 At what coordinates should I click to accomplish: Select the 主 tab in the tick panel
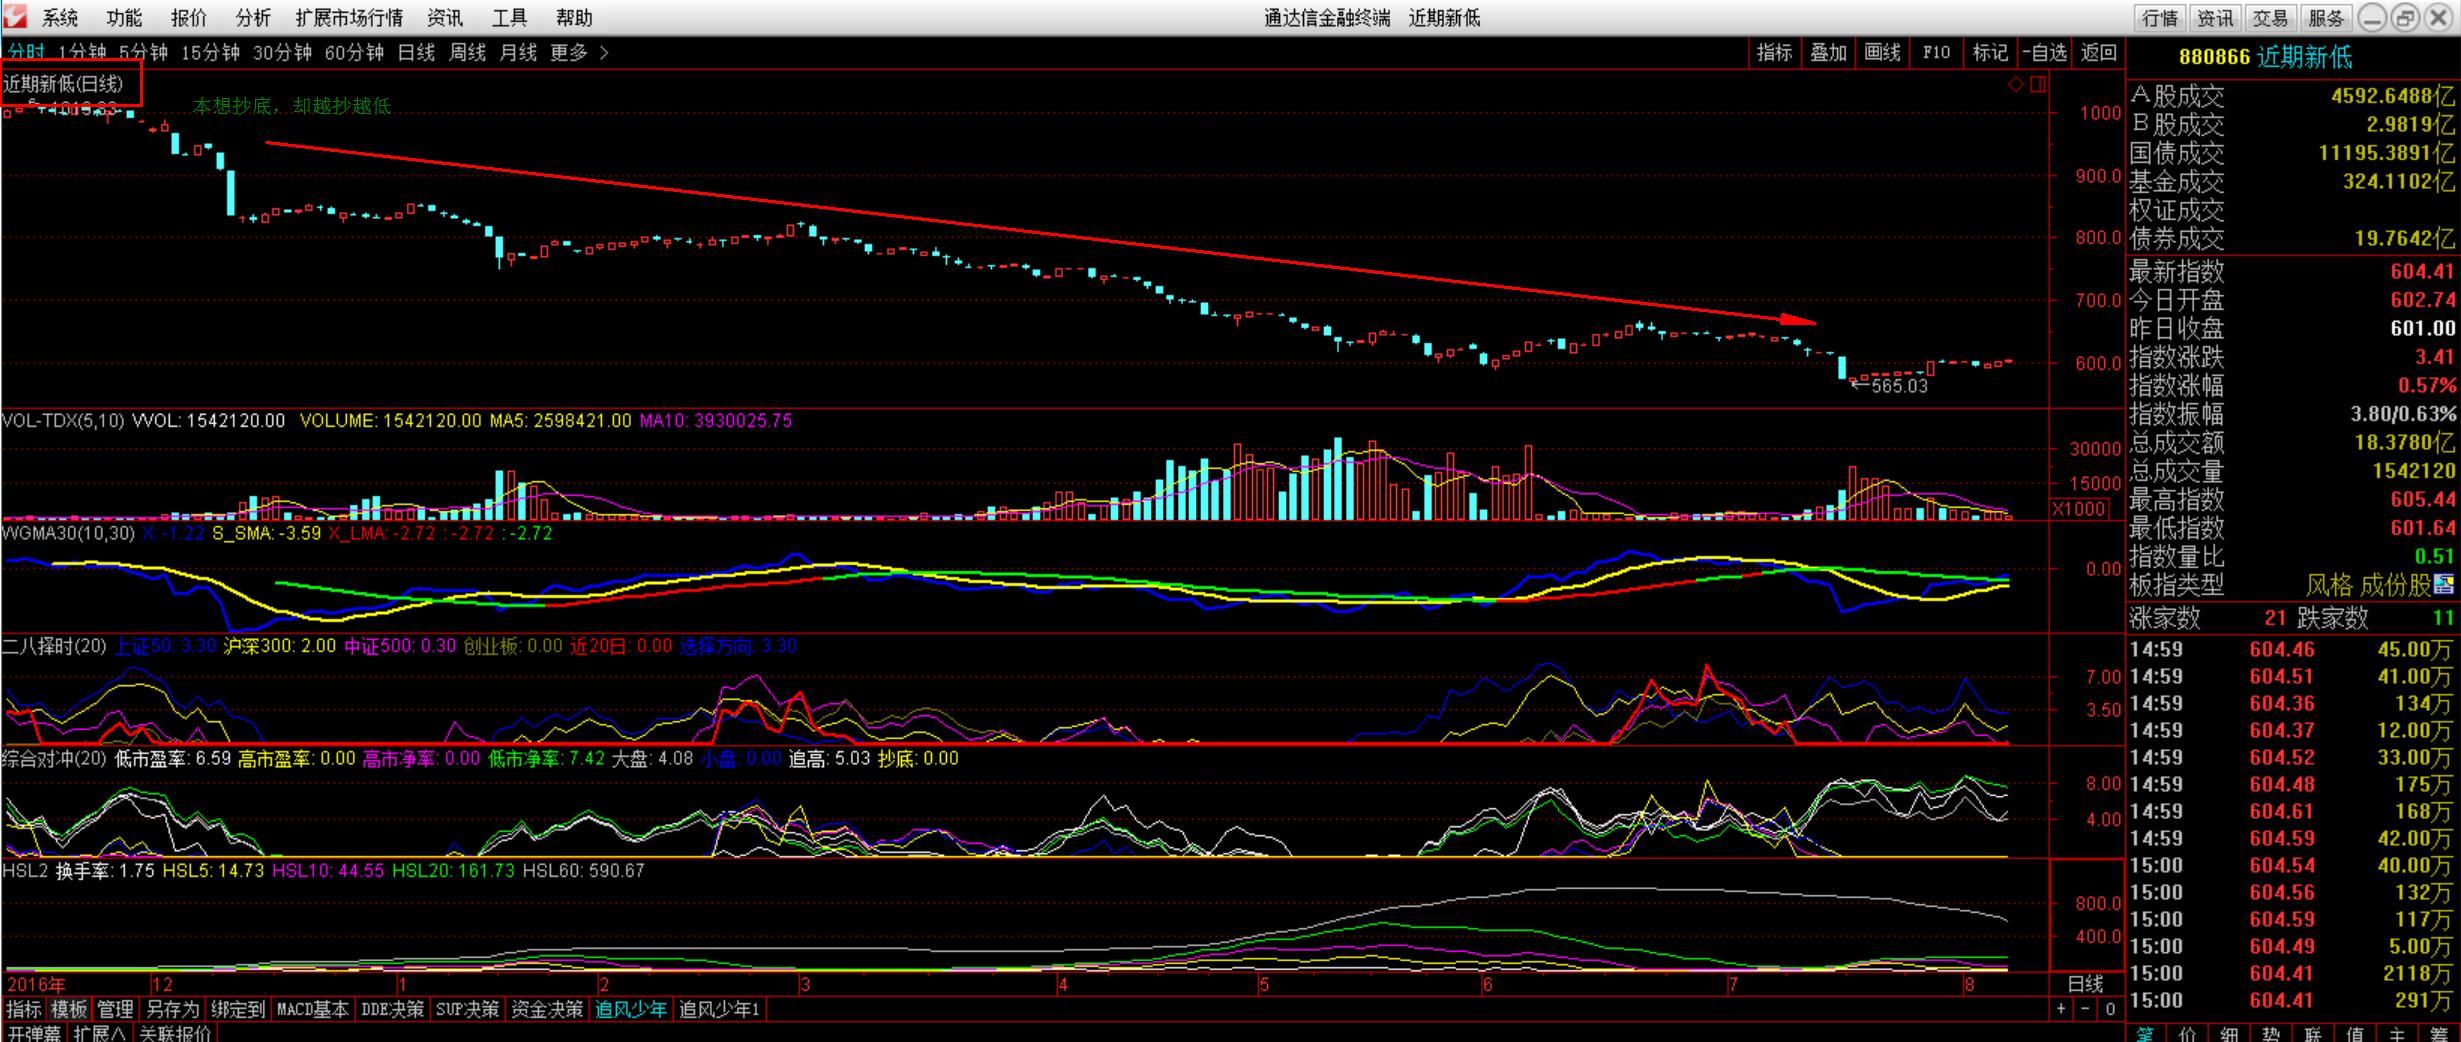pyautogui.click(x=2397, y=1034)
